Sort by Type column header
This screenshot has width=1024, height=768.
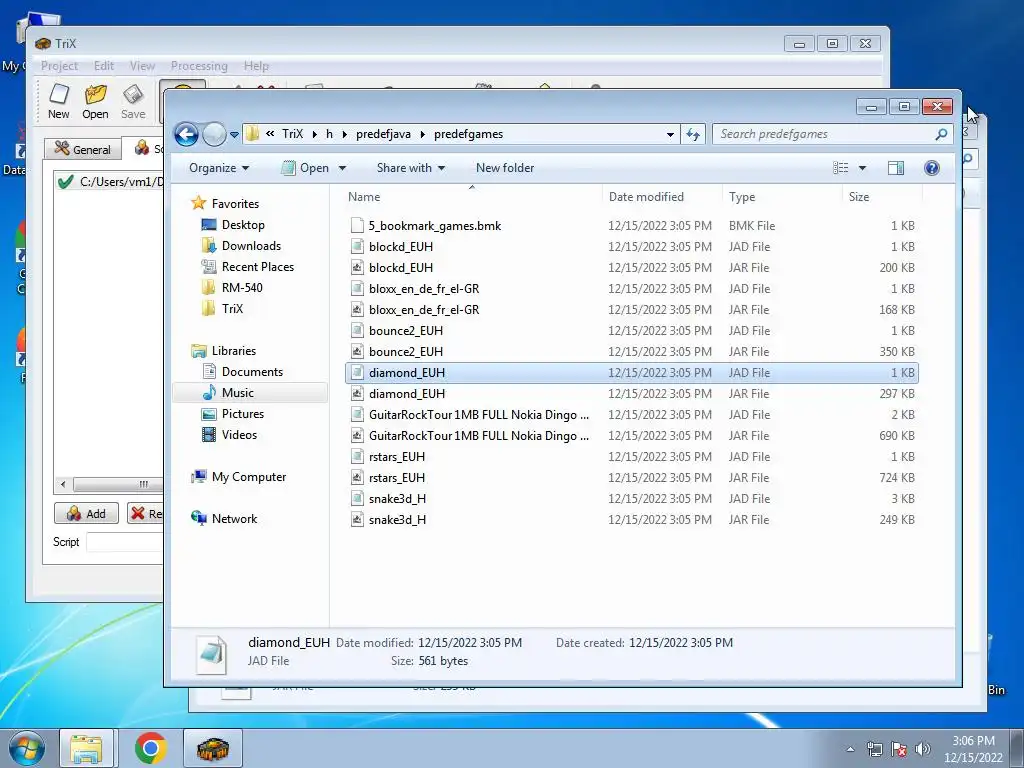click(x=782, y=197)
